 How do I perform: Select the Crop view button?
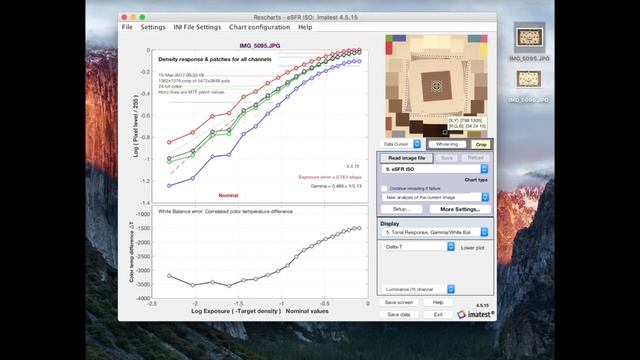pyautogui.click(x=481, y=144)
